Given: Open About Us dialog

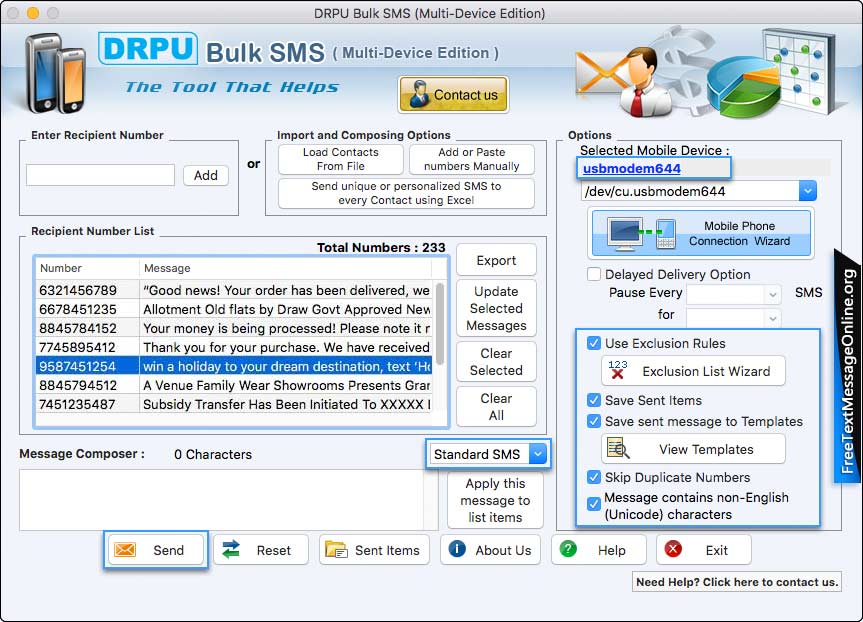Looking at the screenshot, I should pos(490,549).
